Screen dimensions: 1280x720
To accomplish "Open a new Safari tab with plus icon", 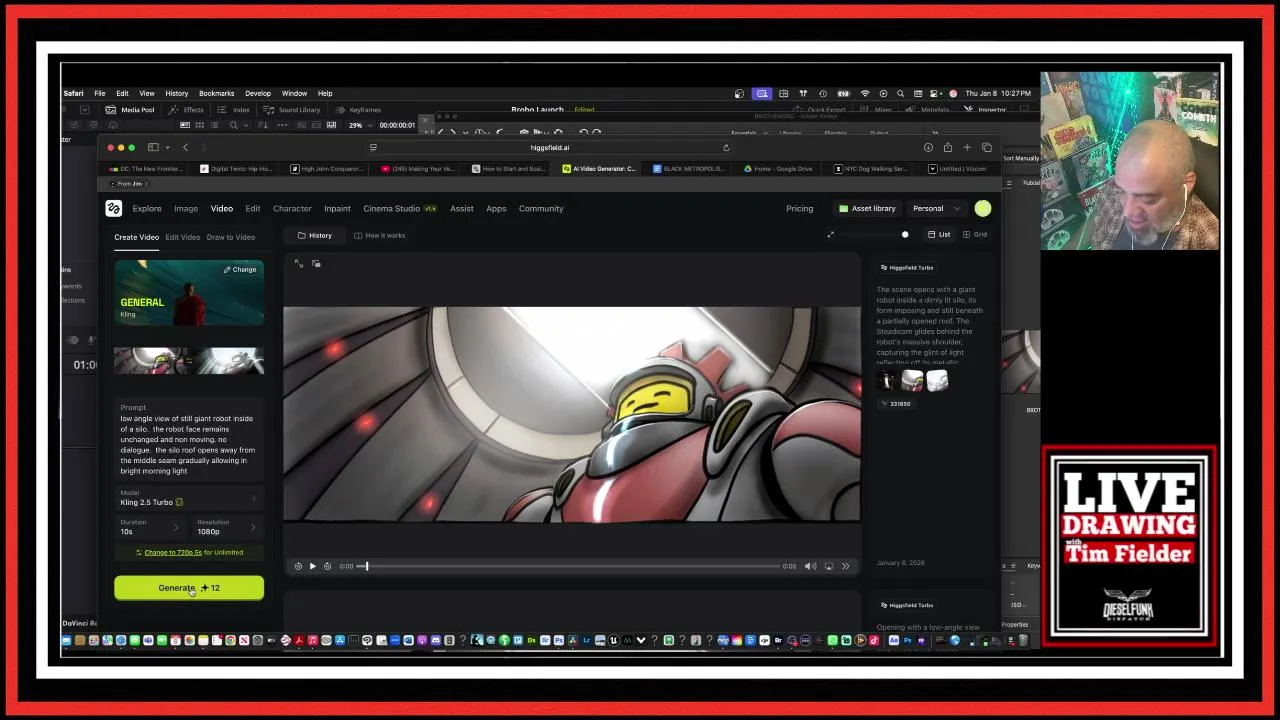I will tap(967, 147).
